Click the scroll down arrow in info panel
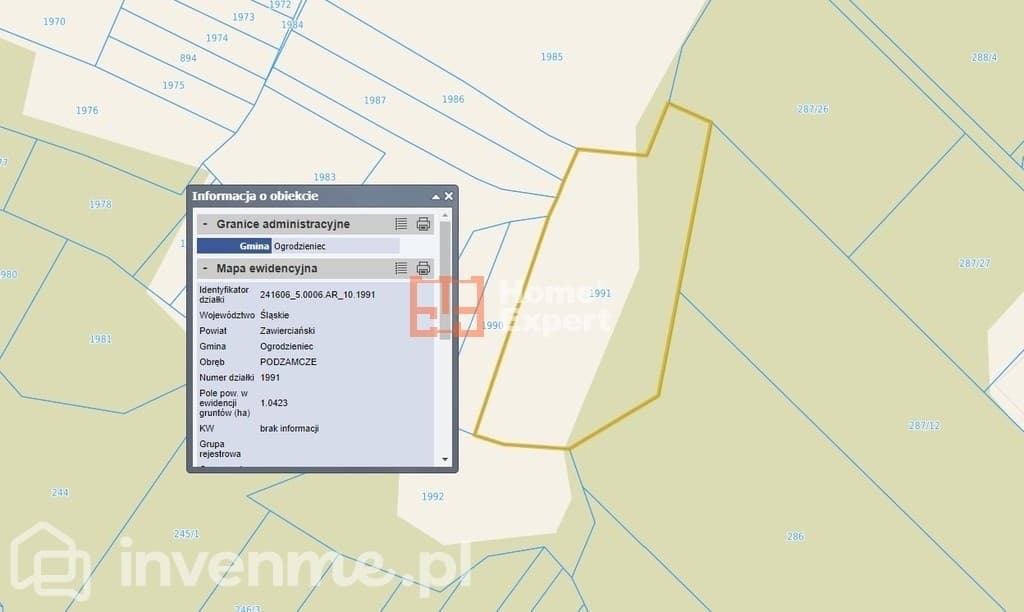This screenshot has width=1024, height=612. 445,460
